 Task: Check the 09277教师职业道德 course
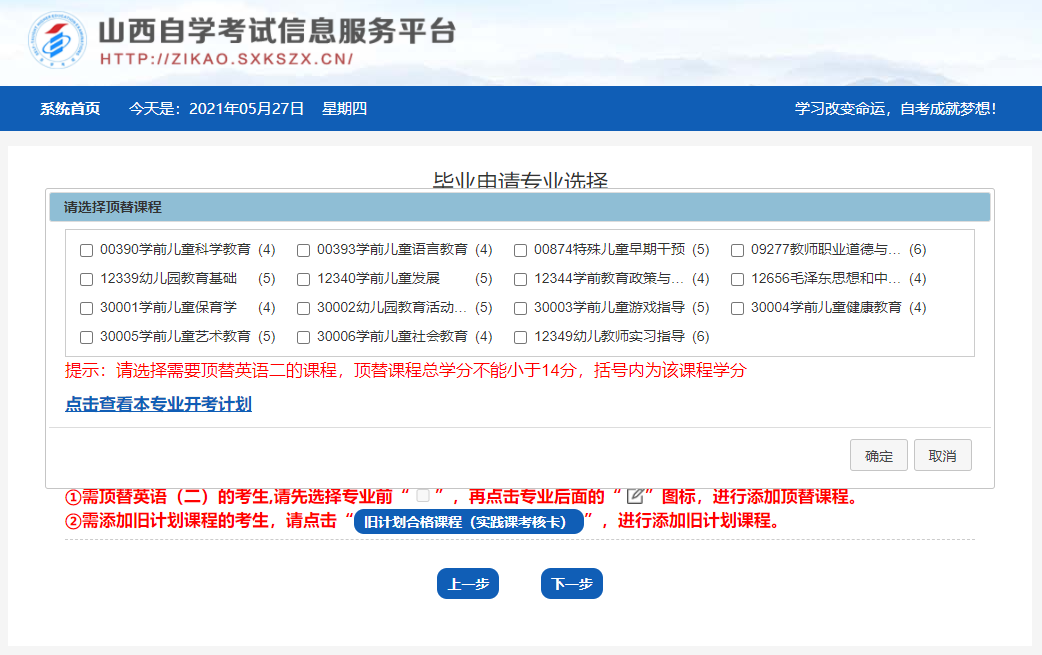point(737,250)
